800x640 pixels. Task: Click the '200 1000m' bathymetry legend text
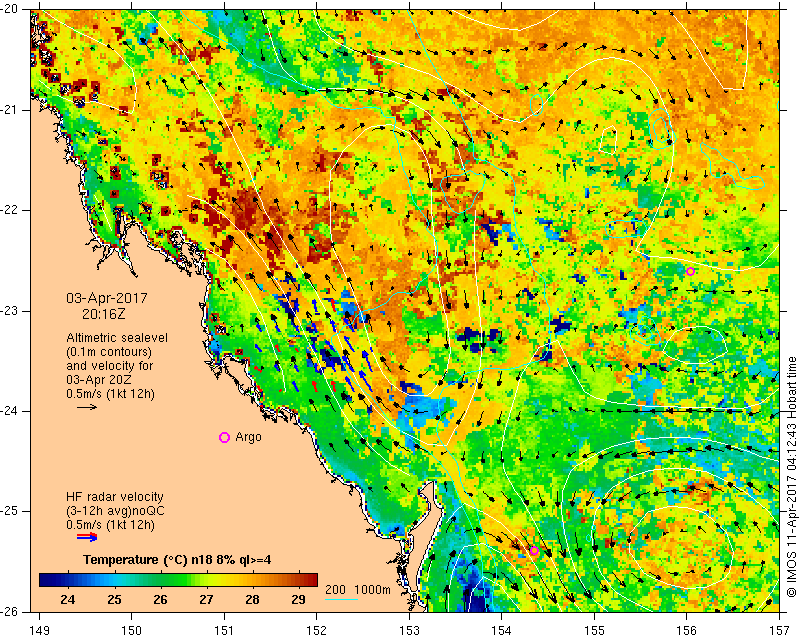coord(358,589)
